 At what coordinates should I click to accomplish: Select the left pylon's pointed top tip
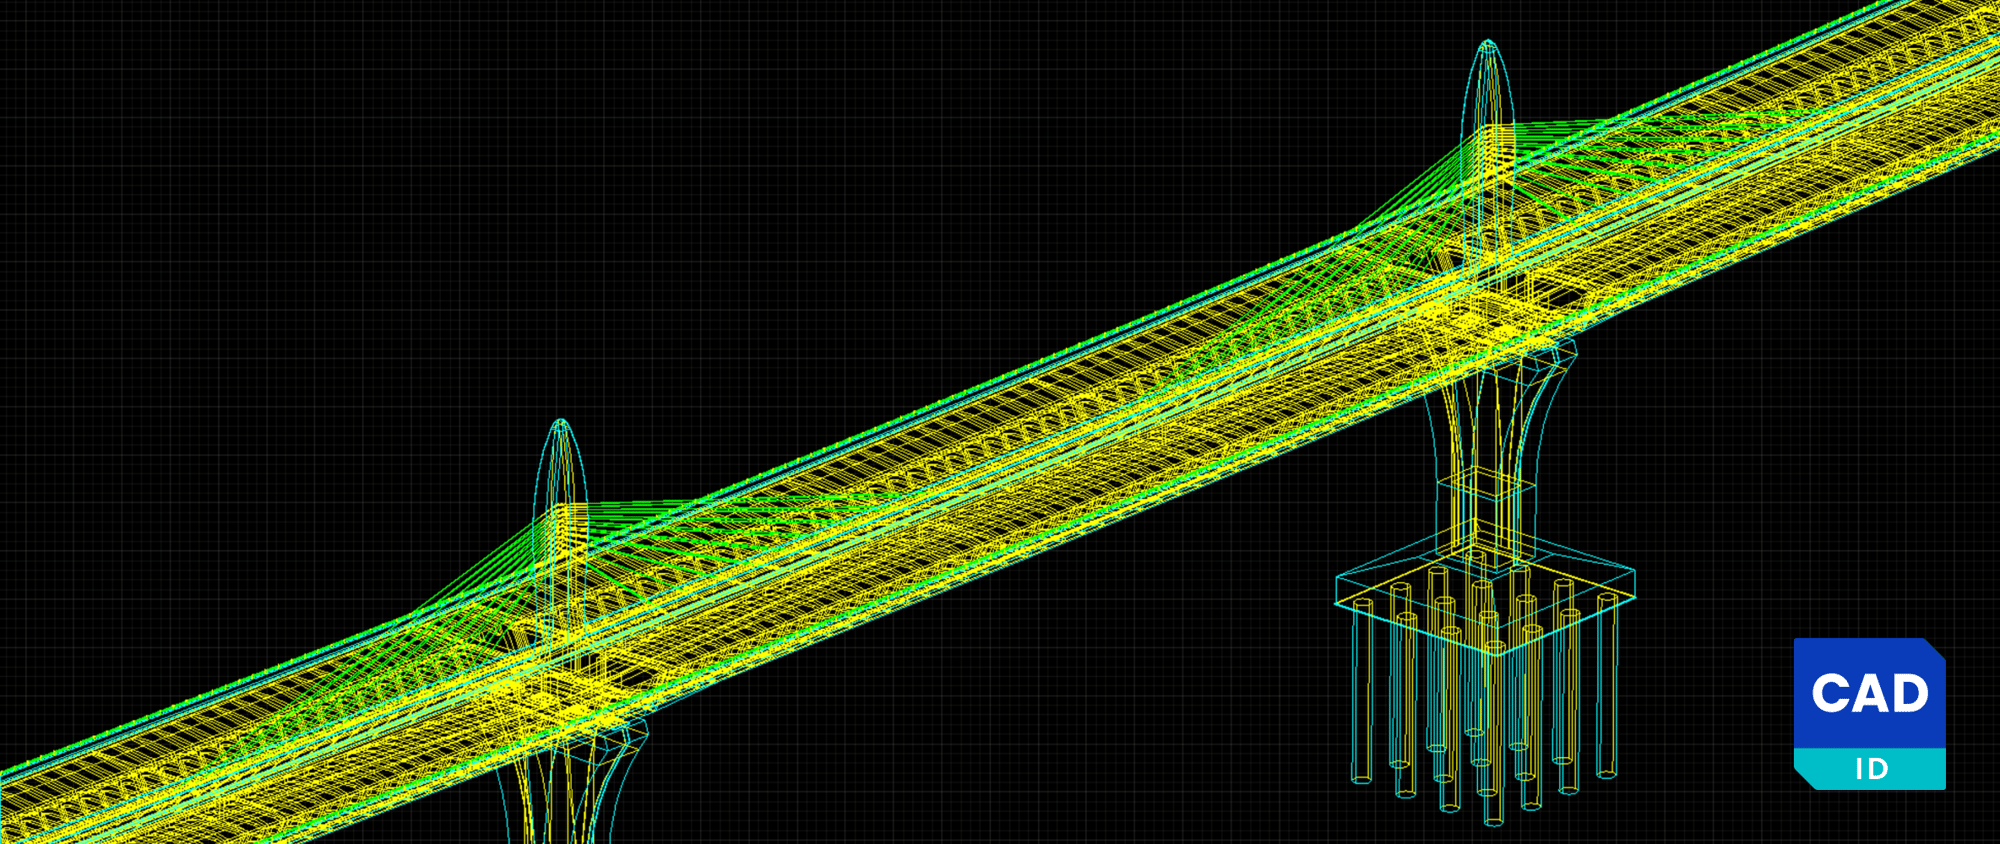click(x=561, y=423)
